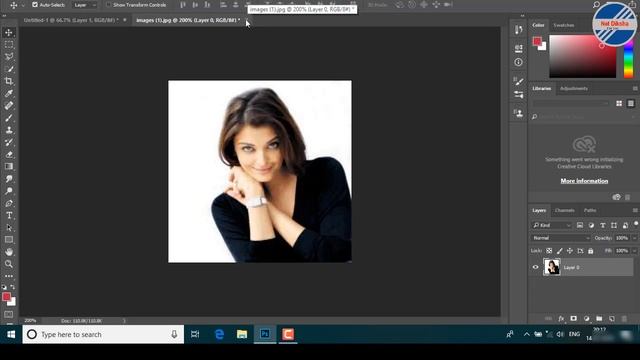Switch to the Paths tab
Image resolution: width=640 pixels, height=360 pixels.
[590, 211]
